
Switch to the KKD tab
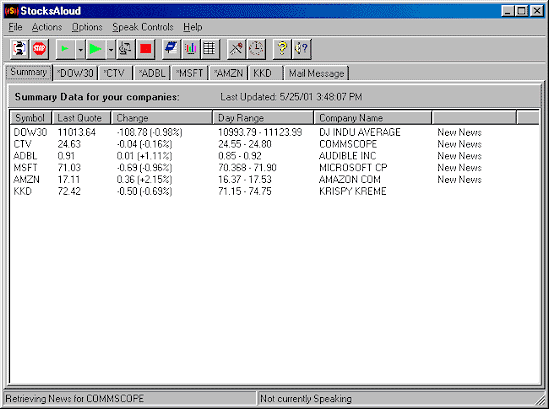266,73
